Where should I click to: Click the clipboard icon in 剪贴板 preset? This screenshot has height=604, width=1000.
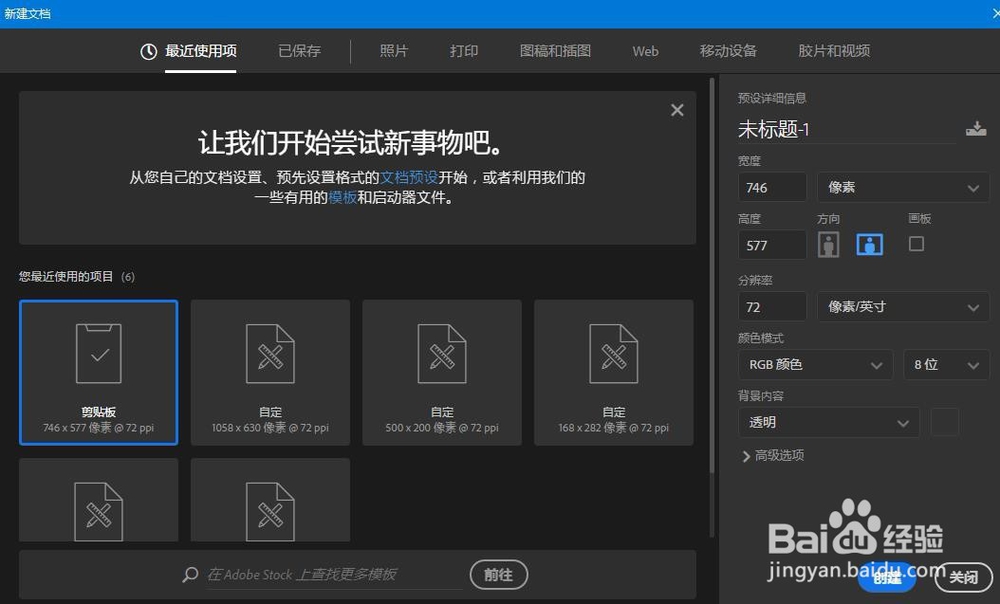click(99, 353)
